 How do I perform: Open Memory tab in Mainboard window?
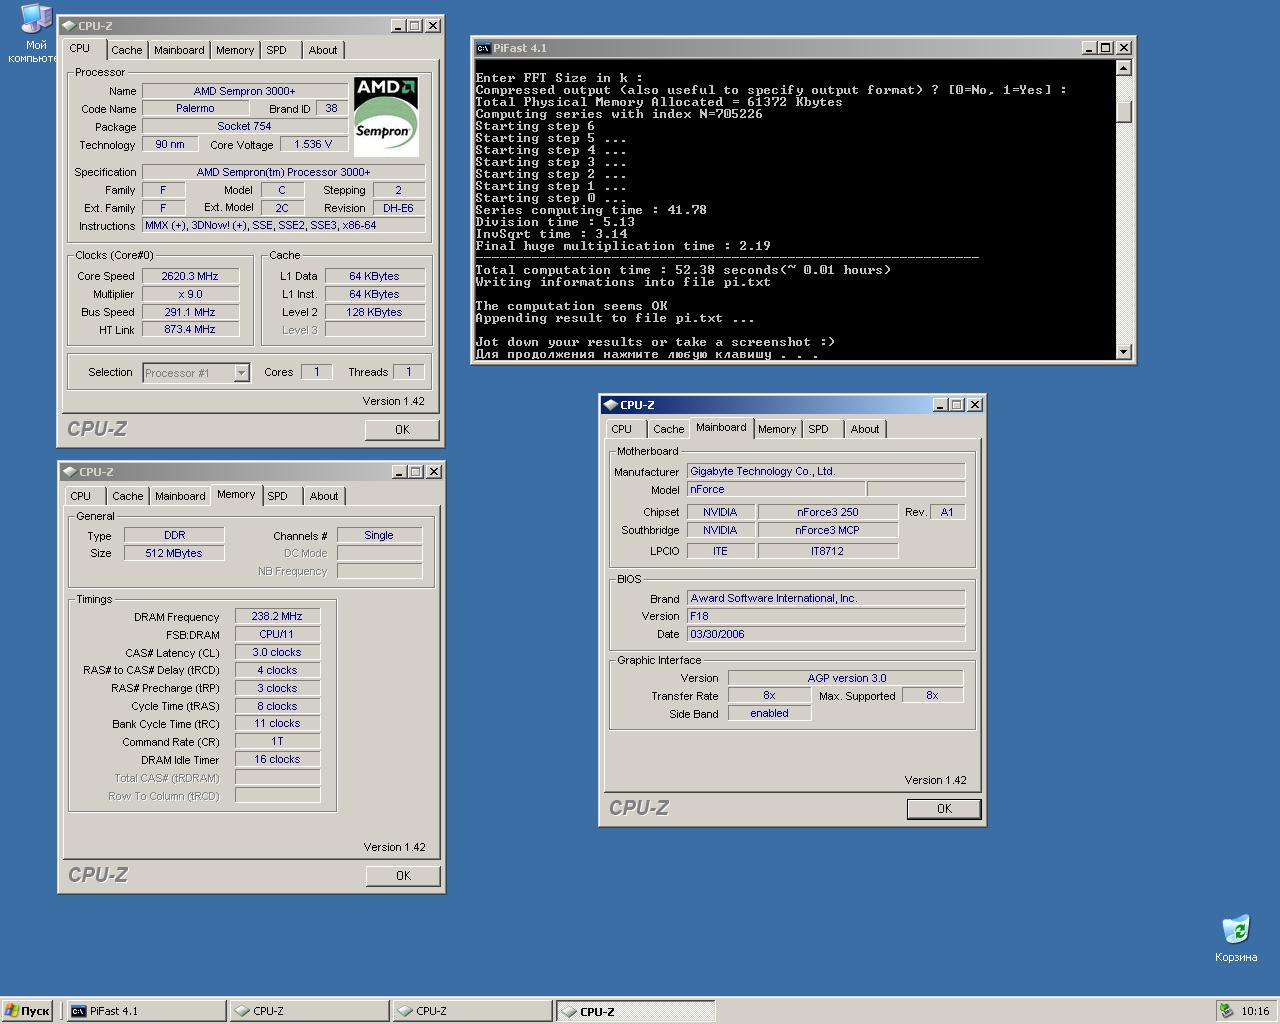(x=777, y=429)
